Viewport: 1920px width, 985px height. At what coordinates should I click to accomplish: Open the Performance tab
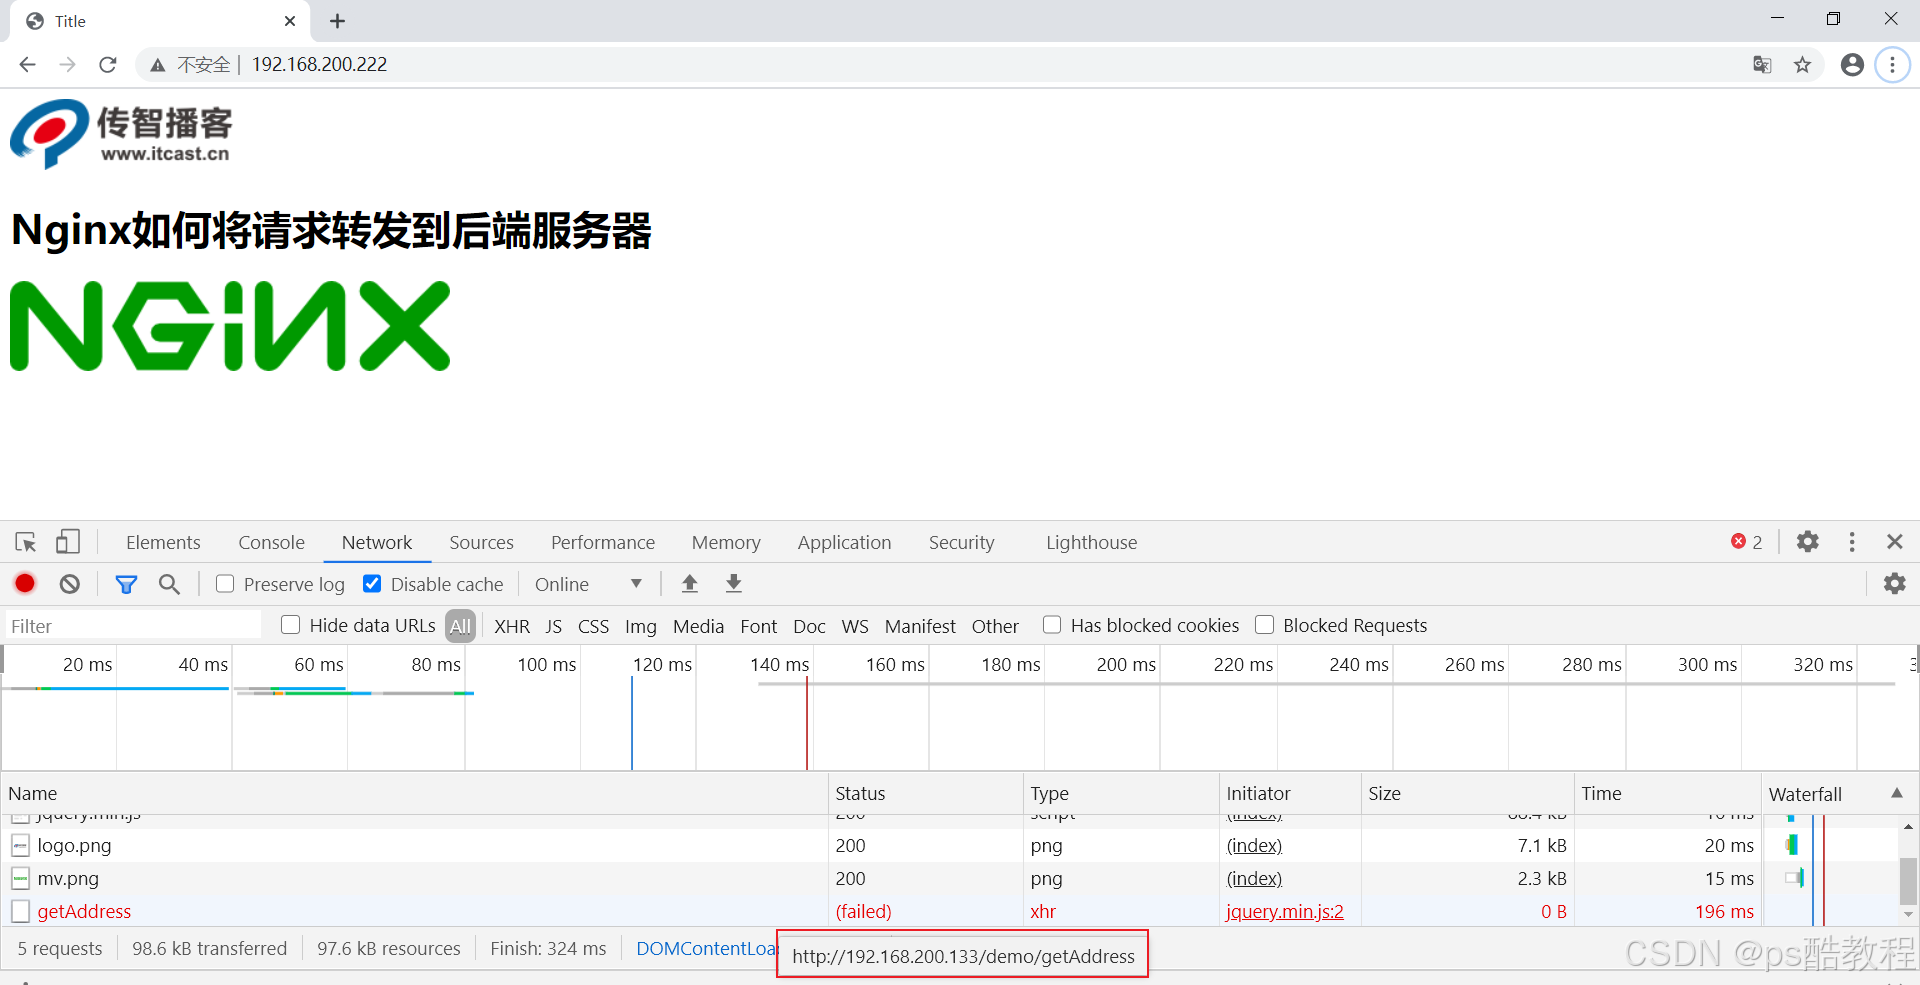[603, 542]
